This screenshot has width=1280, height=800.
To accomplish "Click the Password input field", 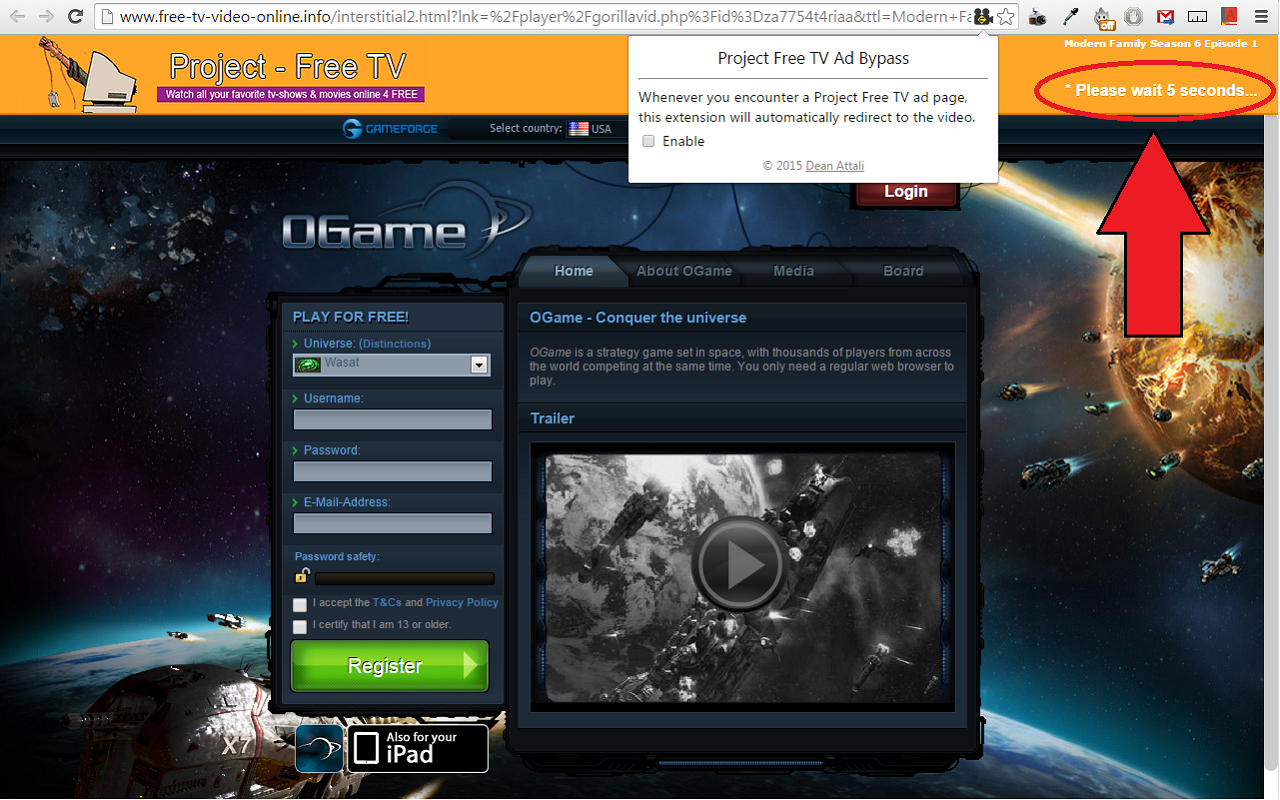I will click(392, 471).
